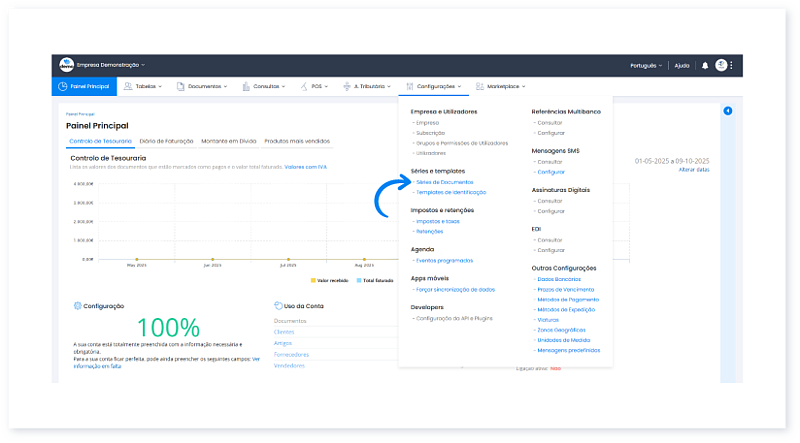
Task: Click the blue collapse arrow on right sidebar
Action: 727,110
